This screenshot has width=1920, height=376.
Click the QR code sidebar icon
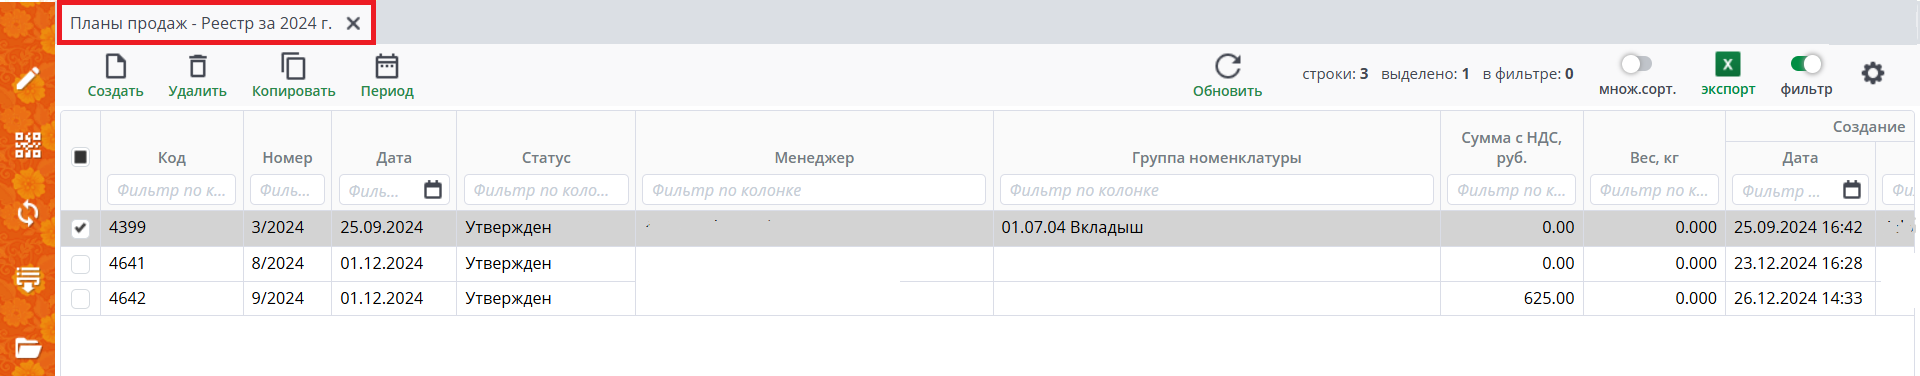pos(28,145)
